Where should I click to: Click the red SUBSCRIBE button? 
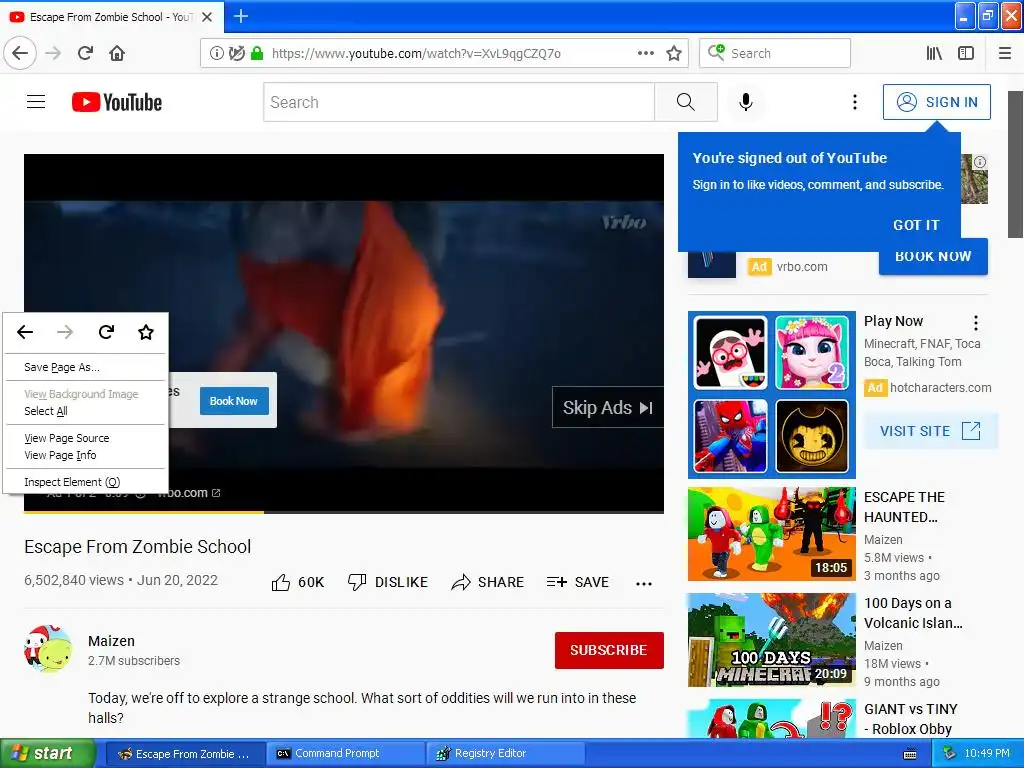[x=609, y=650]
